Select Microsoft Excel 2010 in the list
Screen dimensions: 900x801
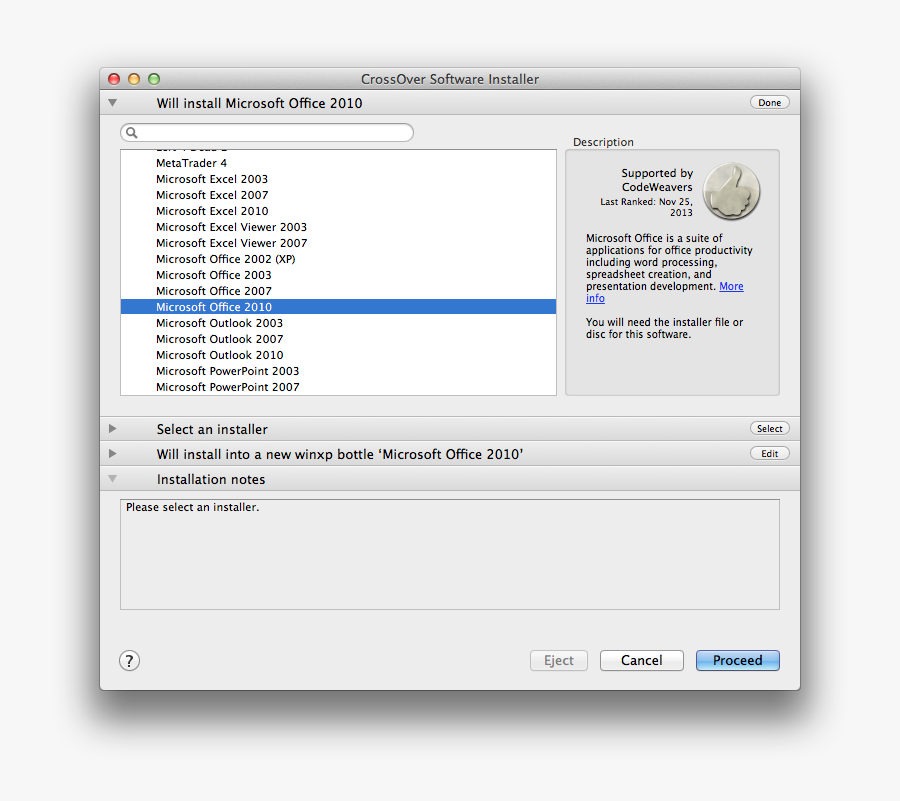(x=339, y=211)
